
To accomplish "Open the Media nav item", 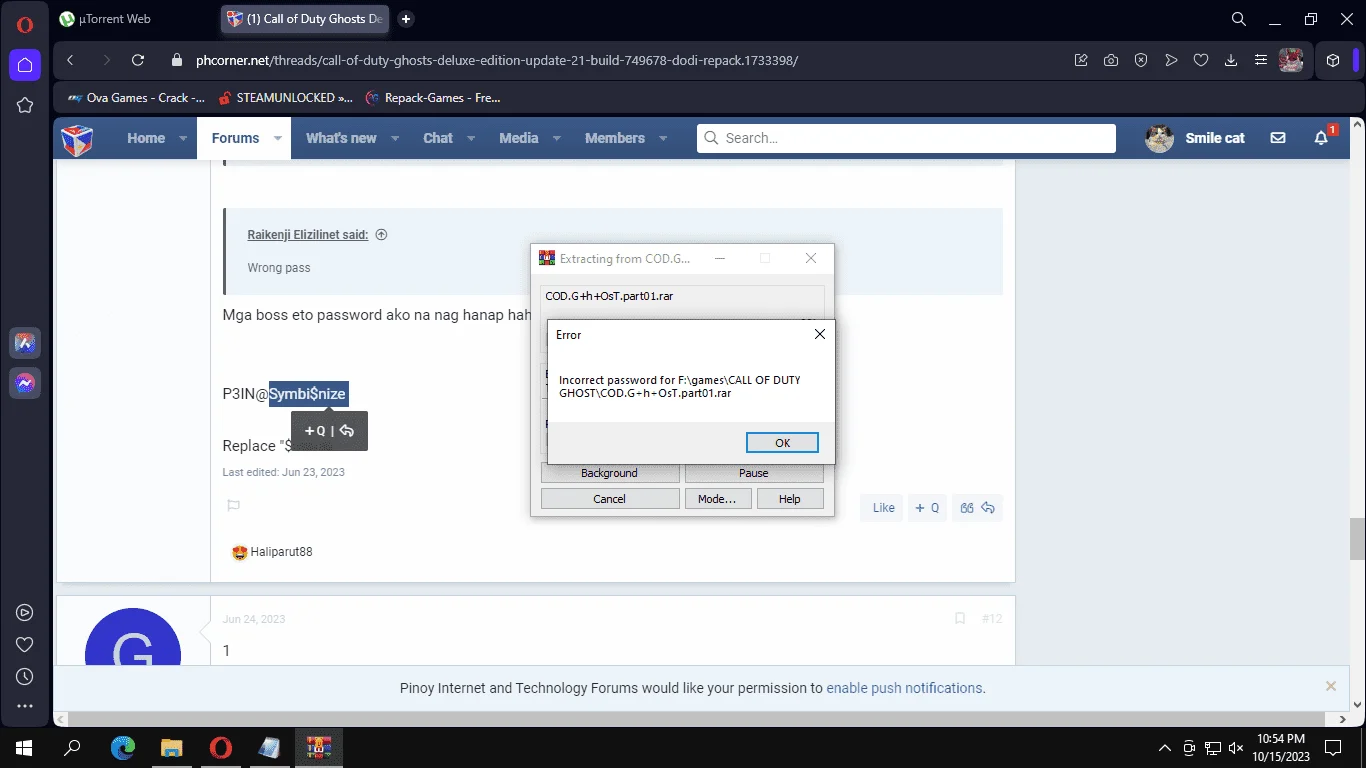I will 519,138.
